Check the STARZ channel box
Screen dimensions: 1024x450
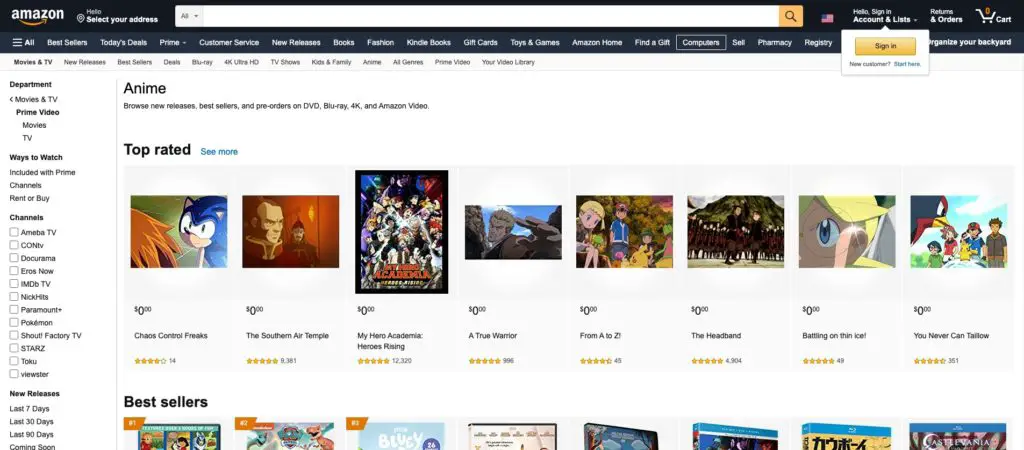14,348
